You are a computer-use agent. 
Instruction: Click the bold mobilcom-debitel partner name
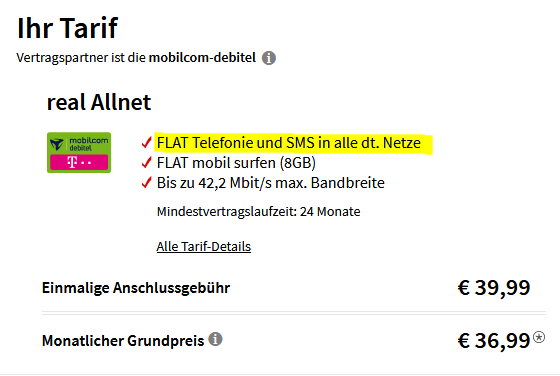(202, 57)
